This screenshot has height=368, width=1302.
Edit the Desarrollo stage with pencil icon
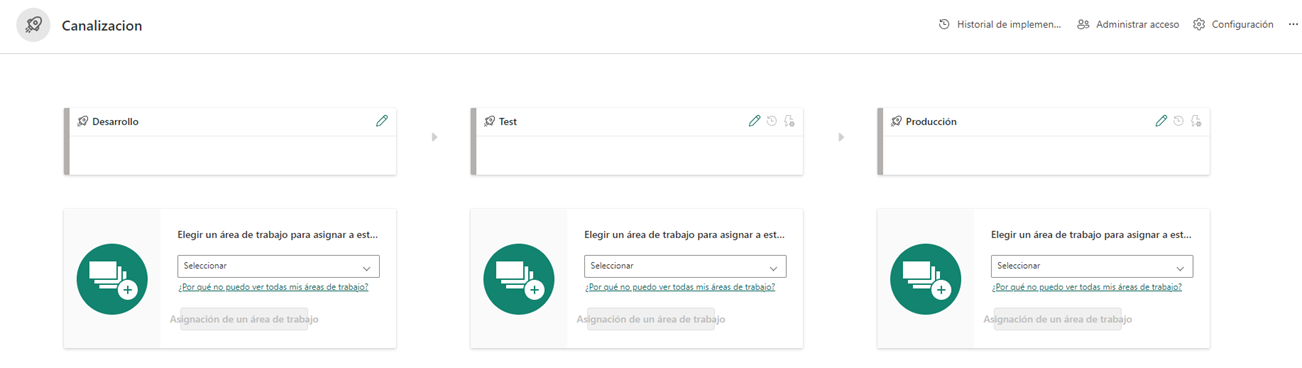(x=382, y=121)
